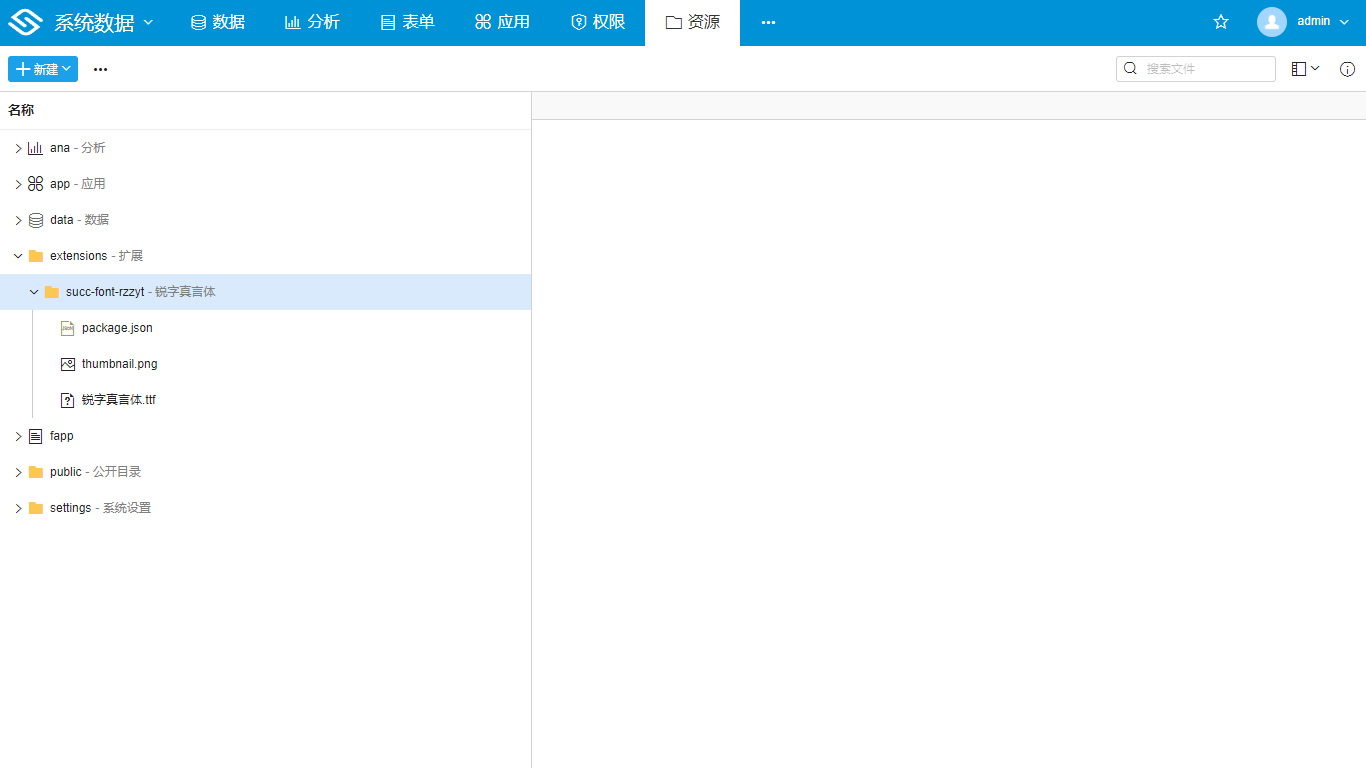Click the 新建 button
Viewport: 1366px width, 768px height.
[x=42, y=69]
